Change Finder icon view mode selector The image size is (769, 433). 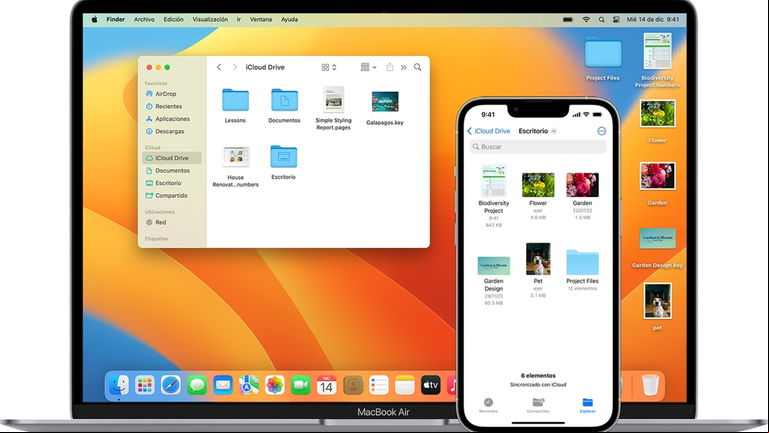point(329,67)
